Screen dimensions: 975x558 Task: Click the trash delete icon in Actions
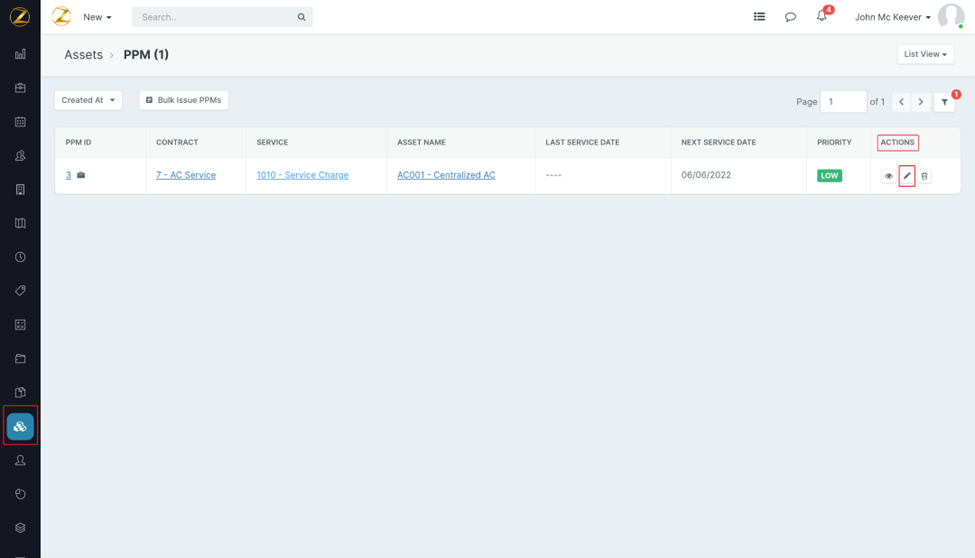coord(924,176)
